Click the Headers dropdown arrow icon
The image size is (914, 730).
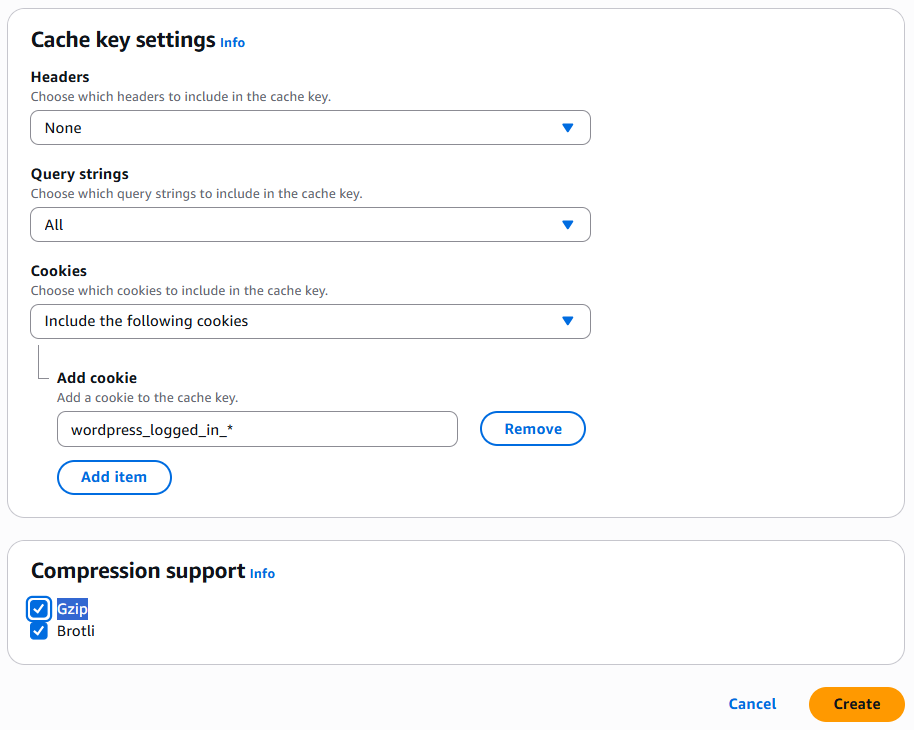pos(567,127)
